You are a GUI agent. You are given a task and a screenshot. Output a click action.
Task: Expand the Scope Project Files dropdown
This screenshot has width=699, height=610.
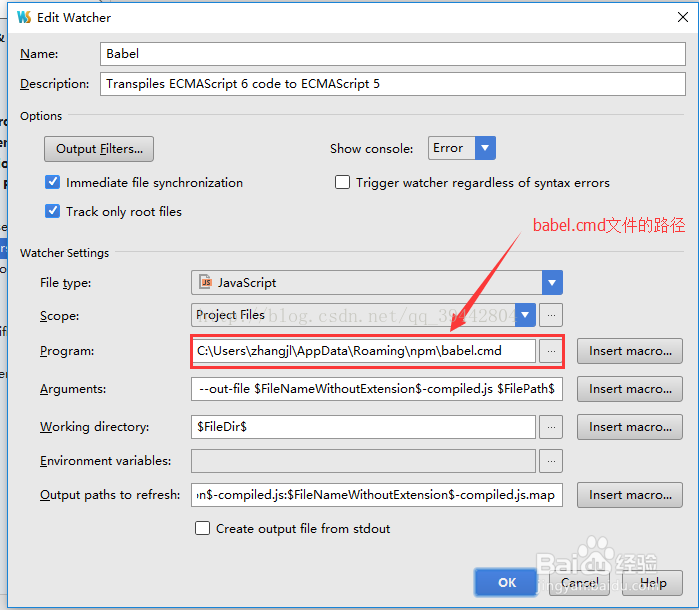point(525,315)
